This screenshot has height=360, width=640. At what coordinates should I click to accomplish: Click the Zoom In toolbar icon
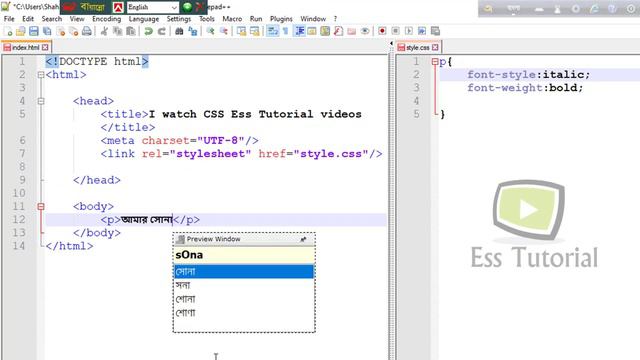point(211,31)
